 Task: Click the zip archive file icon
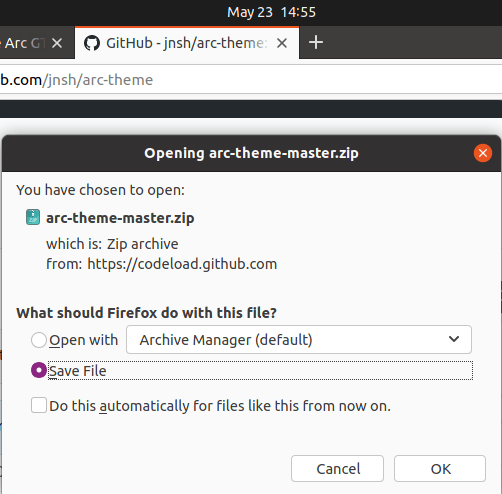tap(33, 217)
